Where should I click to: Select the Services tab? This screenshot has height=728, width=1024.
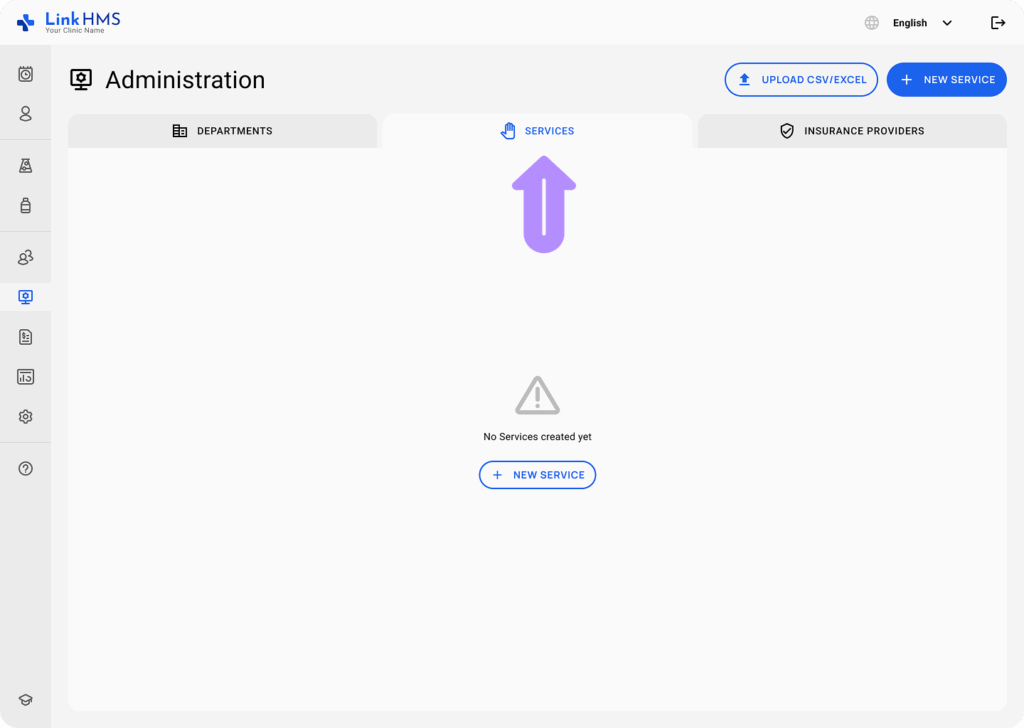537,131
